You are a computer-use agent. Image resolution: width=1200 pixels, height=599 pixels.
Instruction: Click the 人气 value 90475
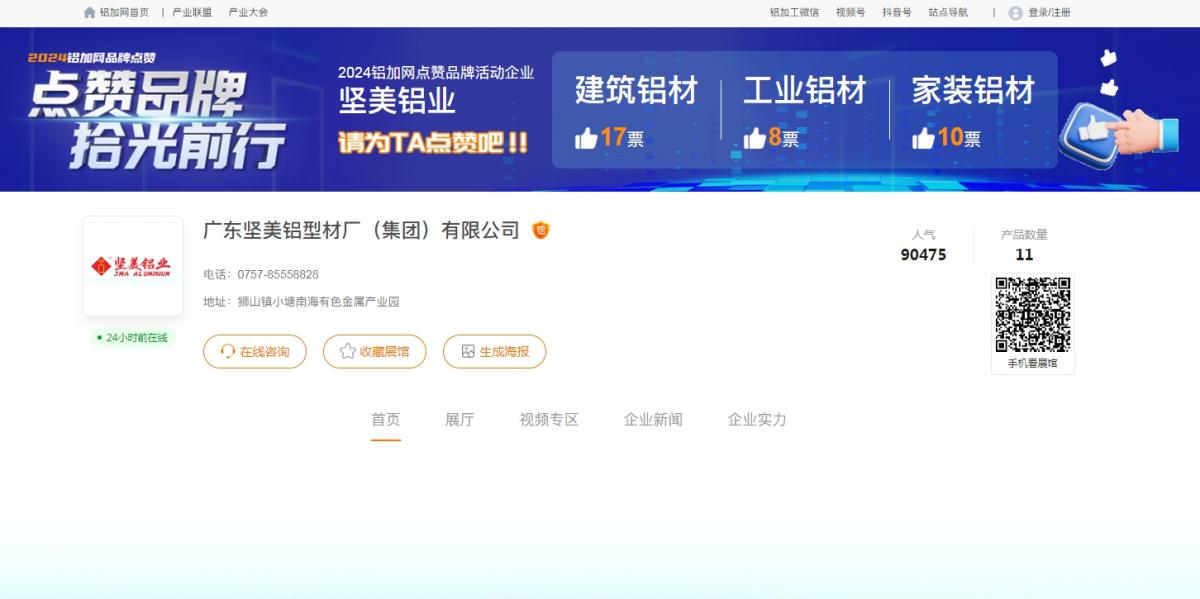point(923,255)
